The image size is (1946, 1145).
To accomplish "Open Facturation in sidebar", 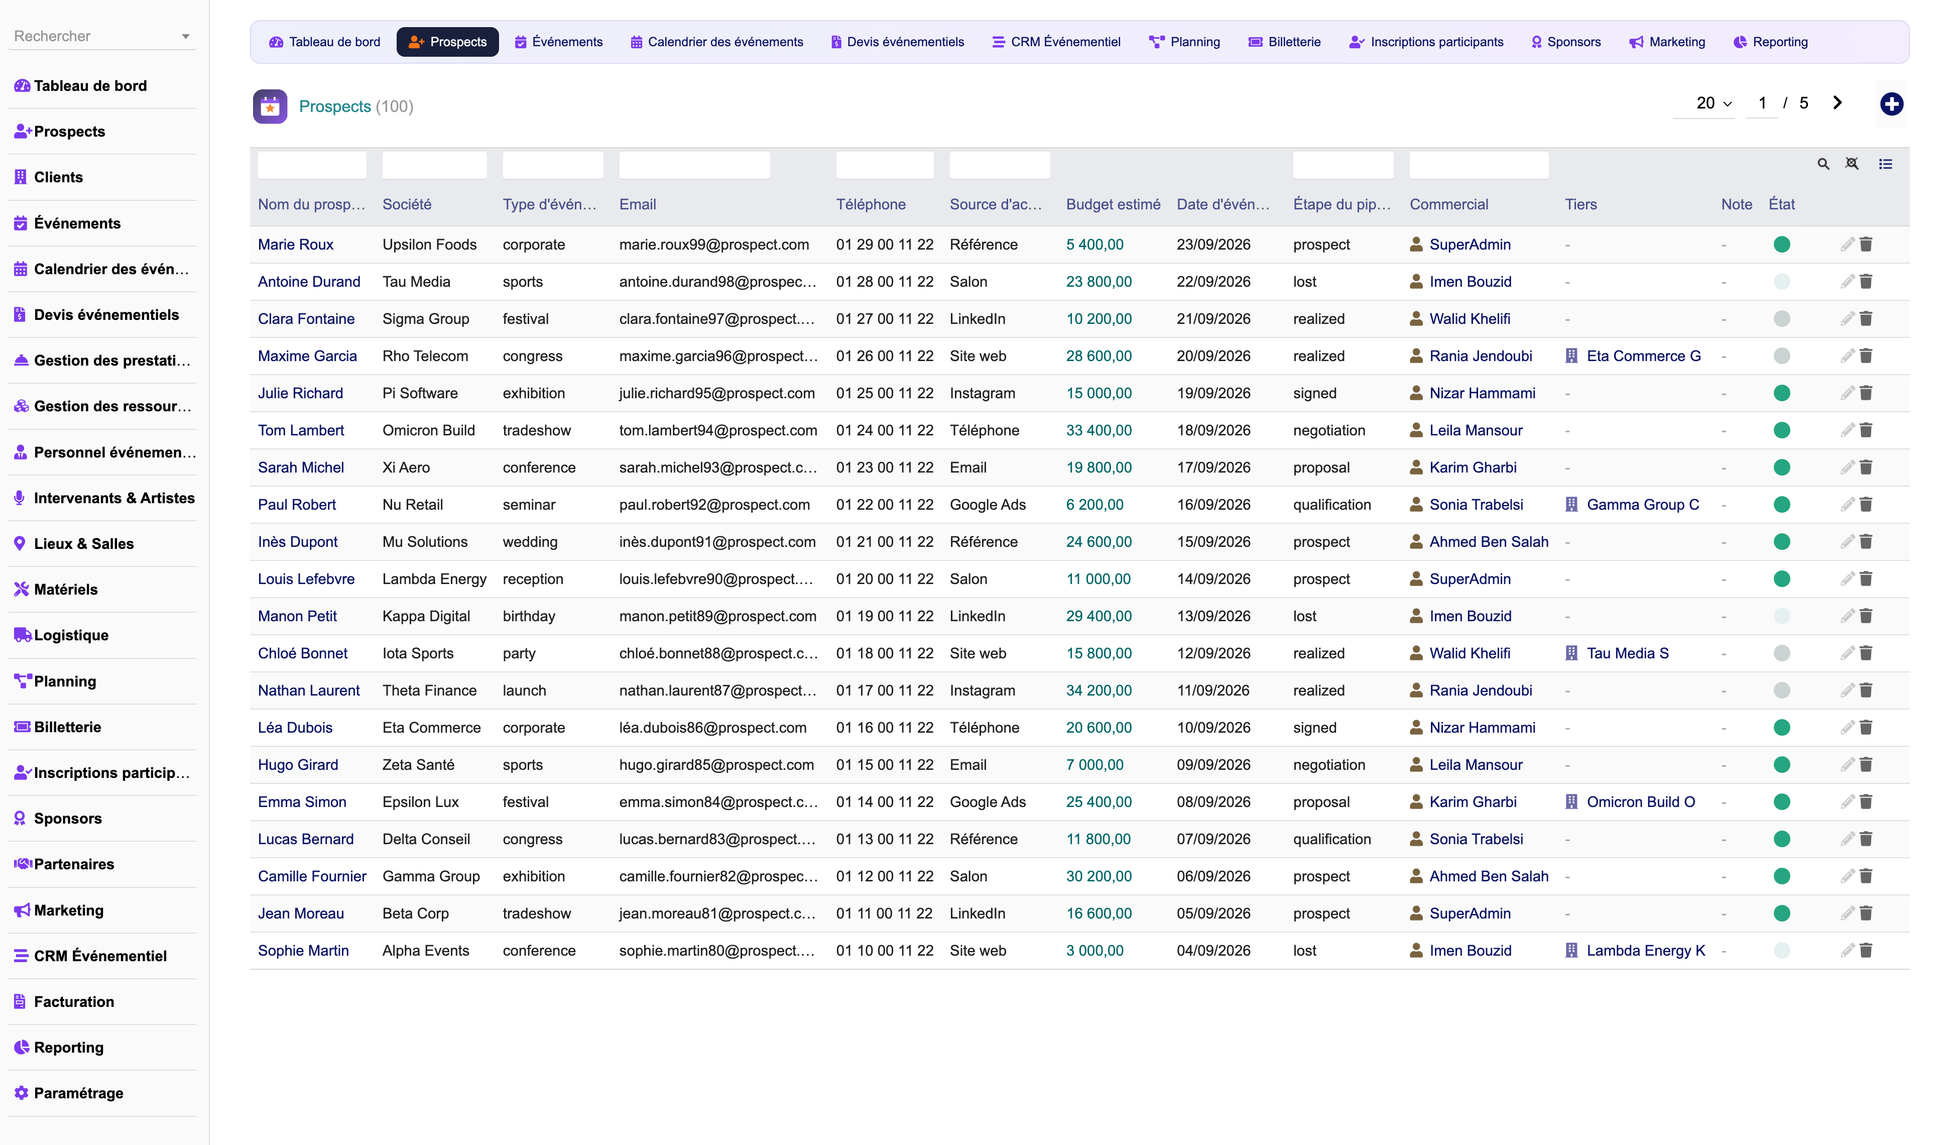I will click(74, 1002).
